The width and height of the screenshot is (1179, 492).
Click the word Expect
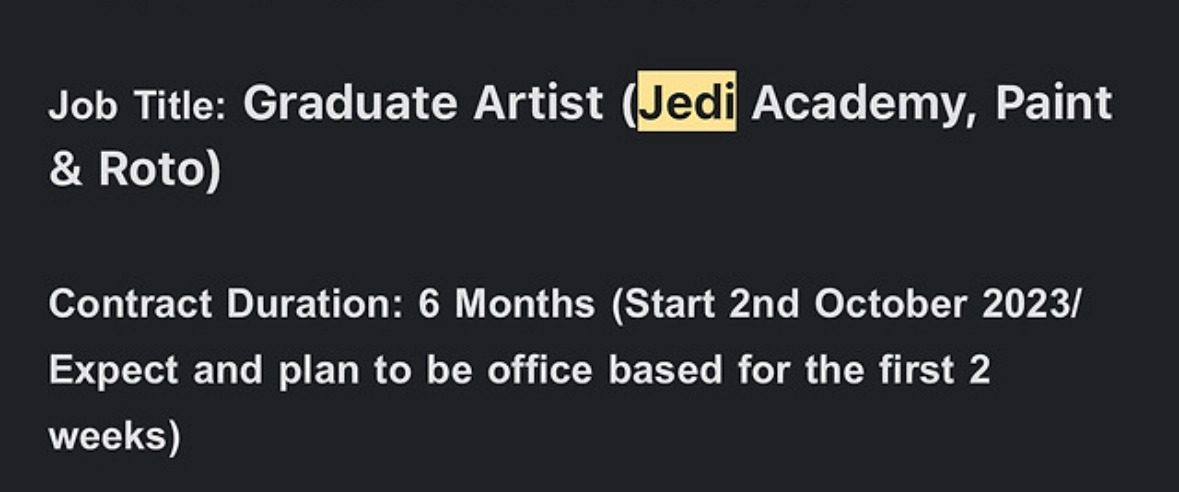pyautogui.click(x=114, y=370)
